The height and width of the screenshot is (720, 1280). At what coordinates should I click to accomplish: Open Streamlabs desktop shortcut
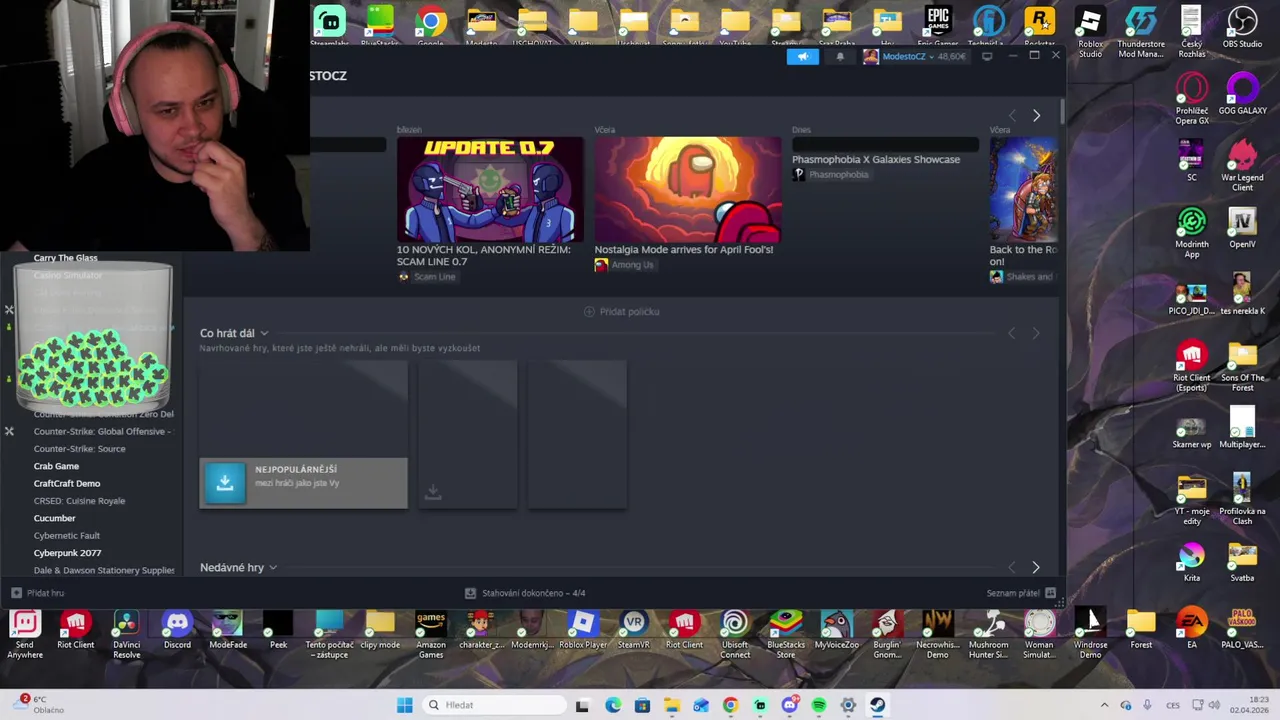[x=329, y=26]
